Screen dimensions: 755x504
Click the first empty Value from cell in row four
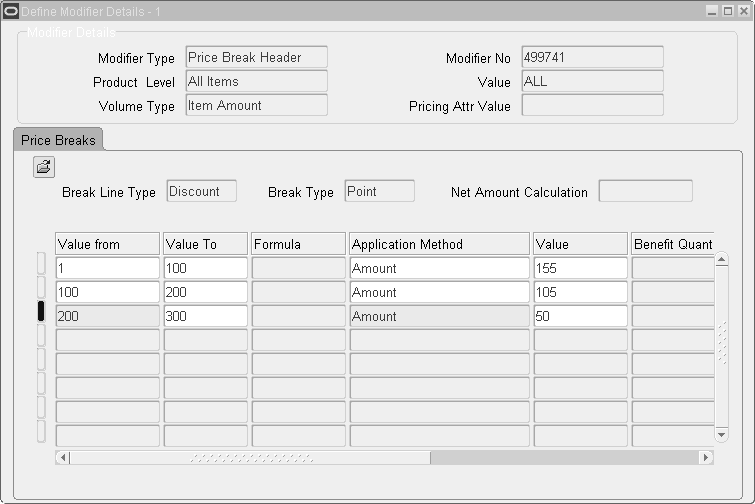pyautogui.click(x=107, y=340)
